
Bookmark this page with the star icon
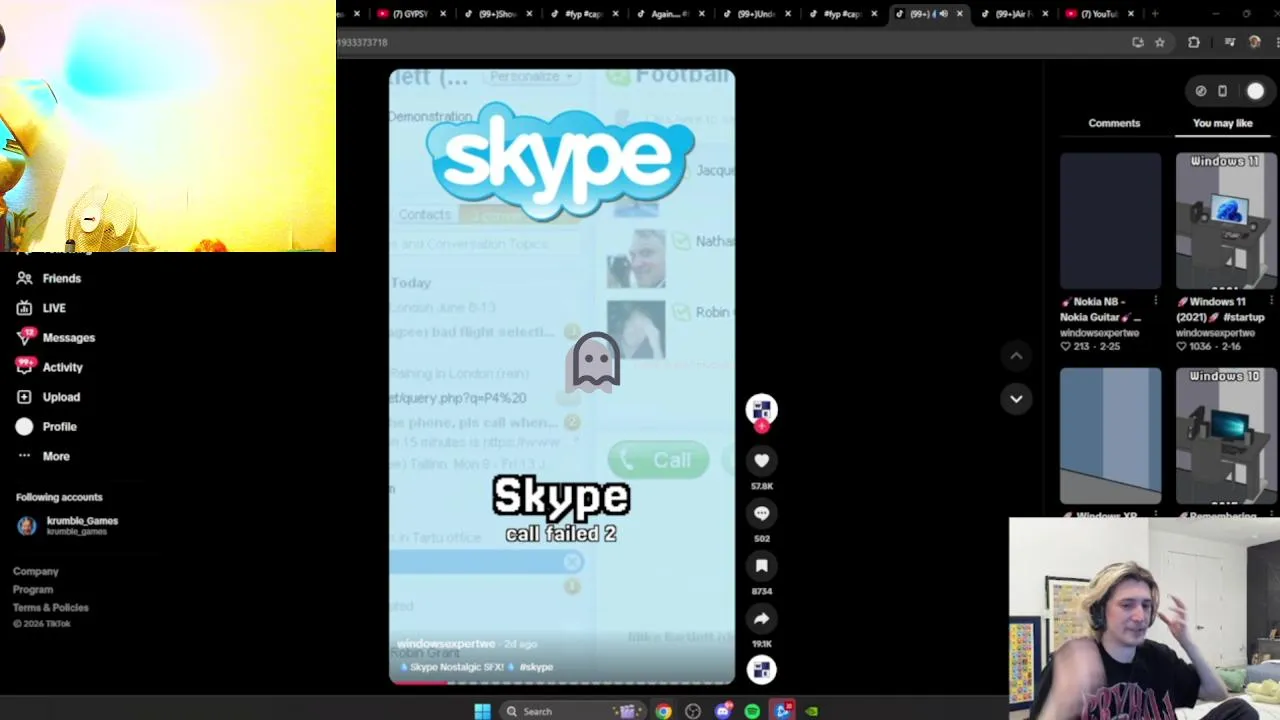click(x=1160, y=42)
